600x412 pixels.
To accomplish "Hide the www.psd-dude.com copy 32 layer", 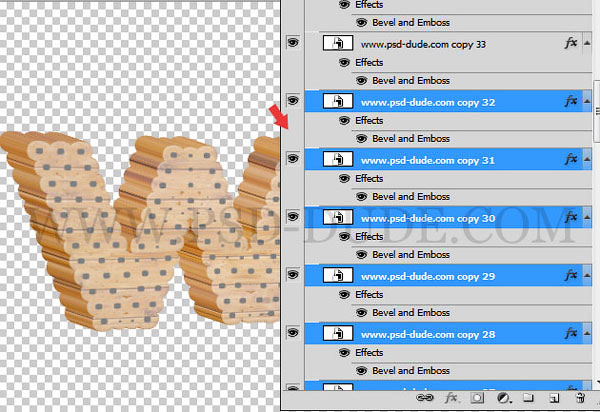I will [293, 100].
